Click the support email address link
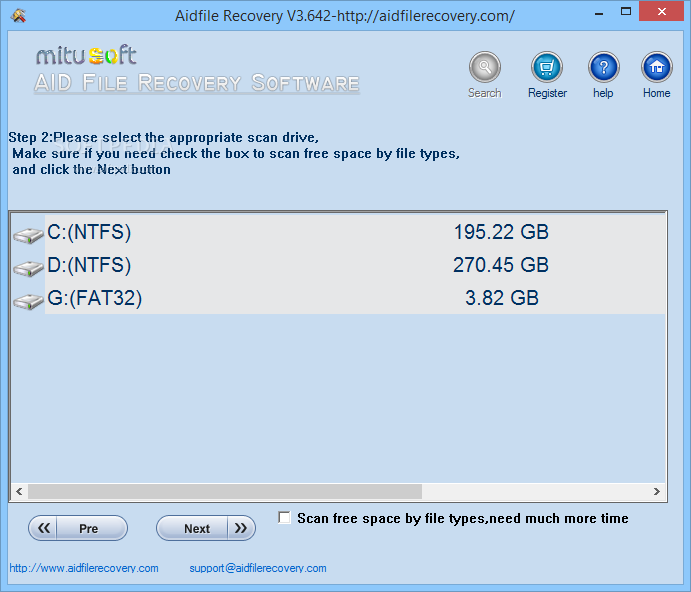 coord(258,568)
